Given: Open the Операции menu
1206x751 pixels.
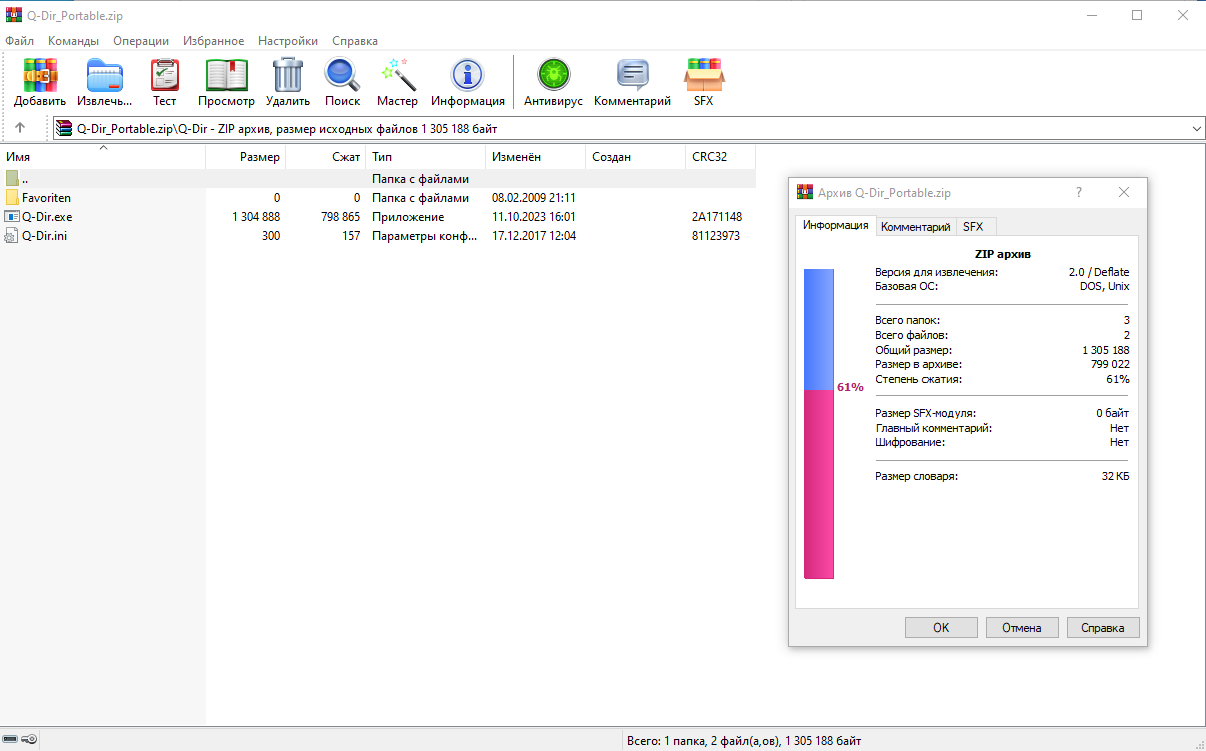Looking at the screenshot, I should [x=141, y=41].
